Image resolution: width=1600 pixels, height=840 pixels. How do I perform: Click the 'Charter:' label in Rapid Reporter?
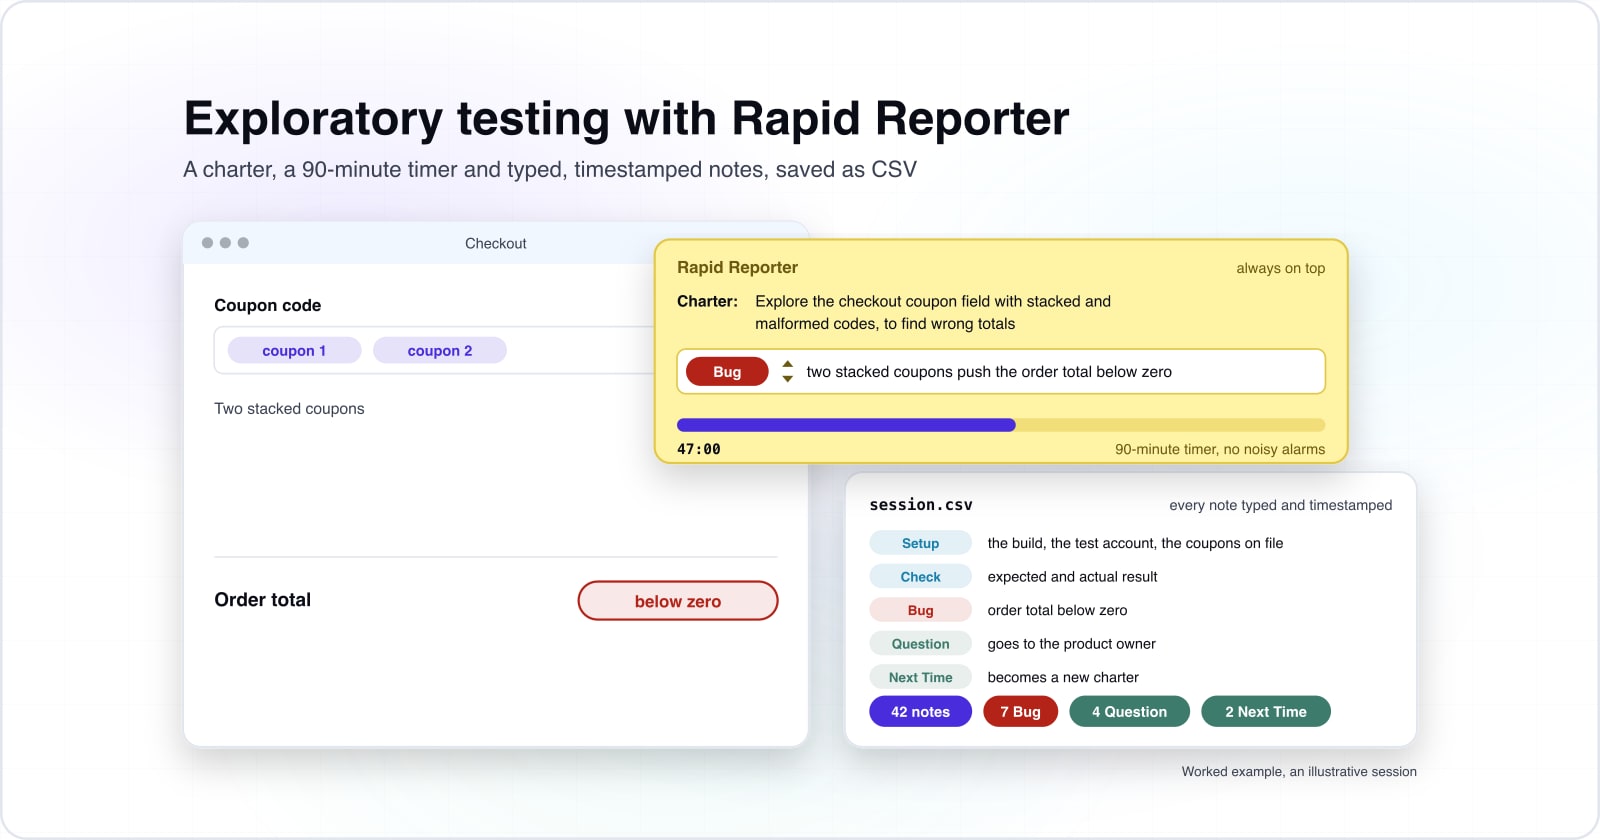707,301
